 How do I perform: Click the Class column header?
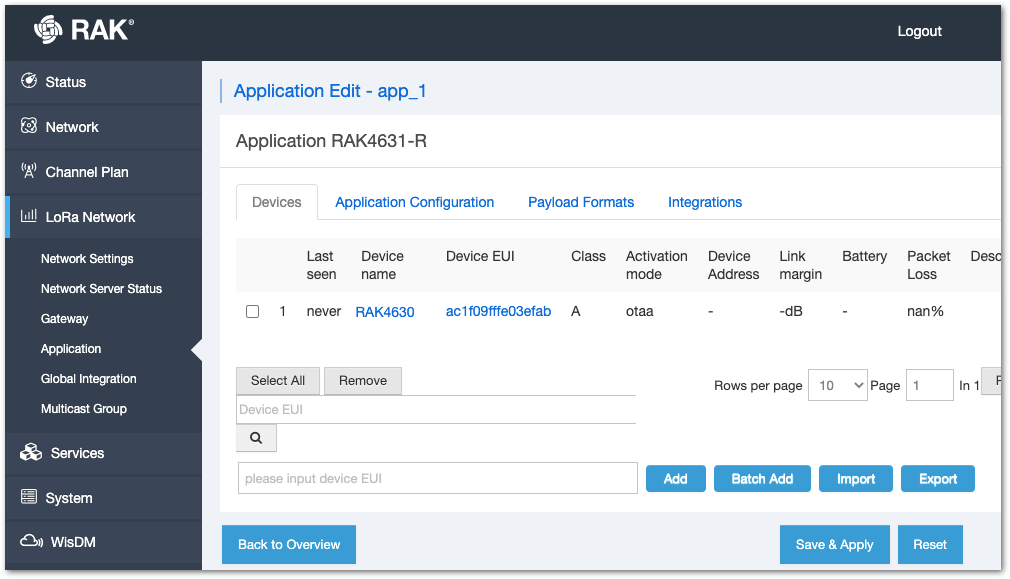pos(588,256)
